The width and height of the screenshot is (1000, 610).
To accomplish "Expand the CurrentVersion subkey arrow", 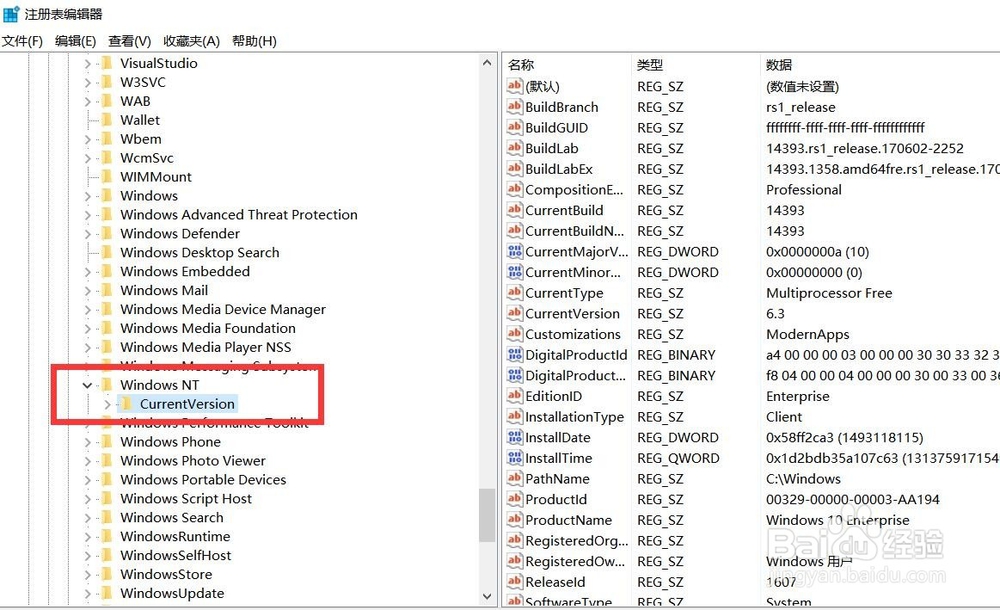I will [x=108, y=404].
